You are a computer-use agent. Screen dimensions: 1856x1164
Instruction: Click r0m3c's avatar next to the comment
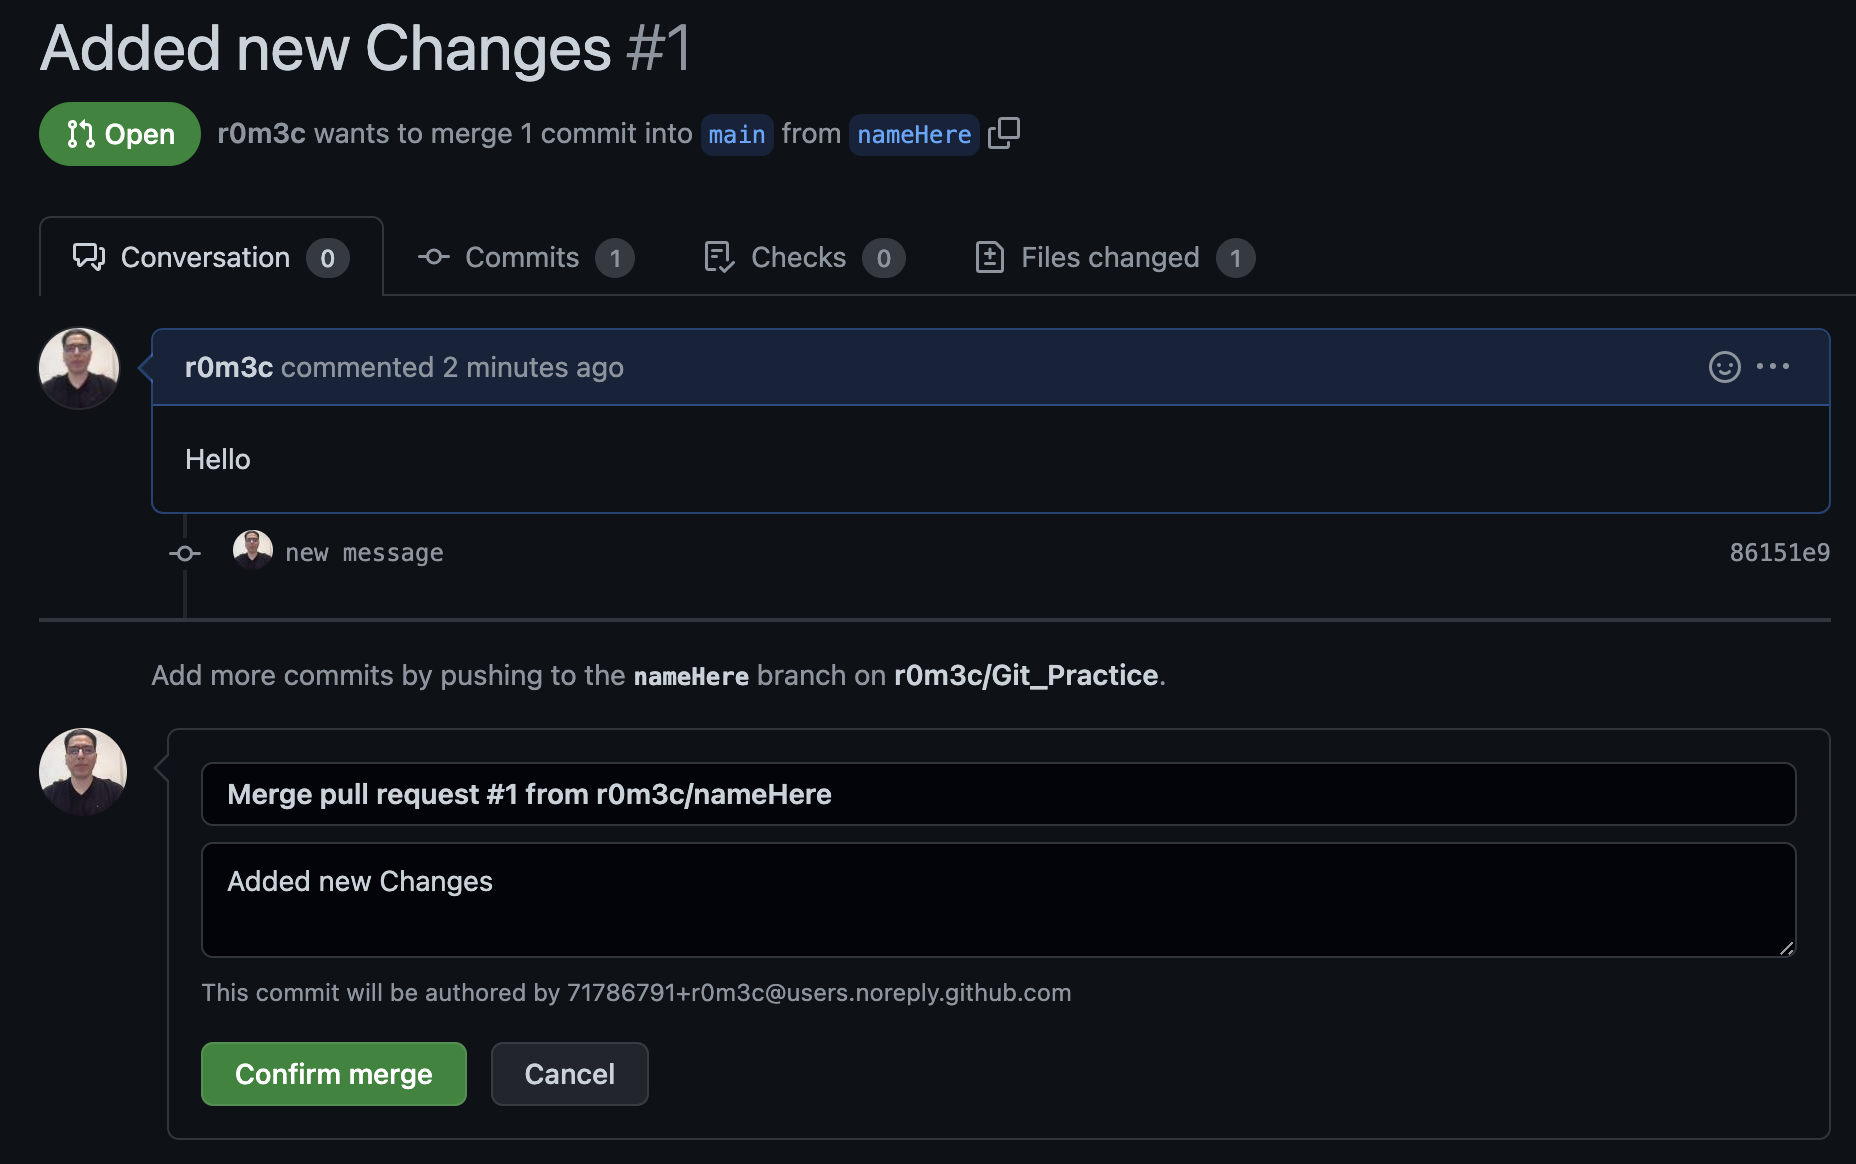(78, 367)
